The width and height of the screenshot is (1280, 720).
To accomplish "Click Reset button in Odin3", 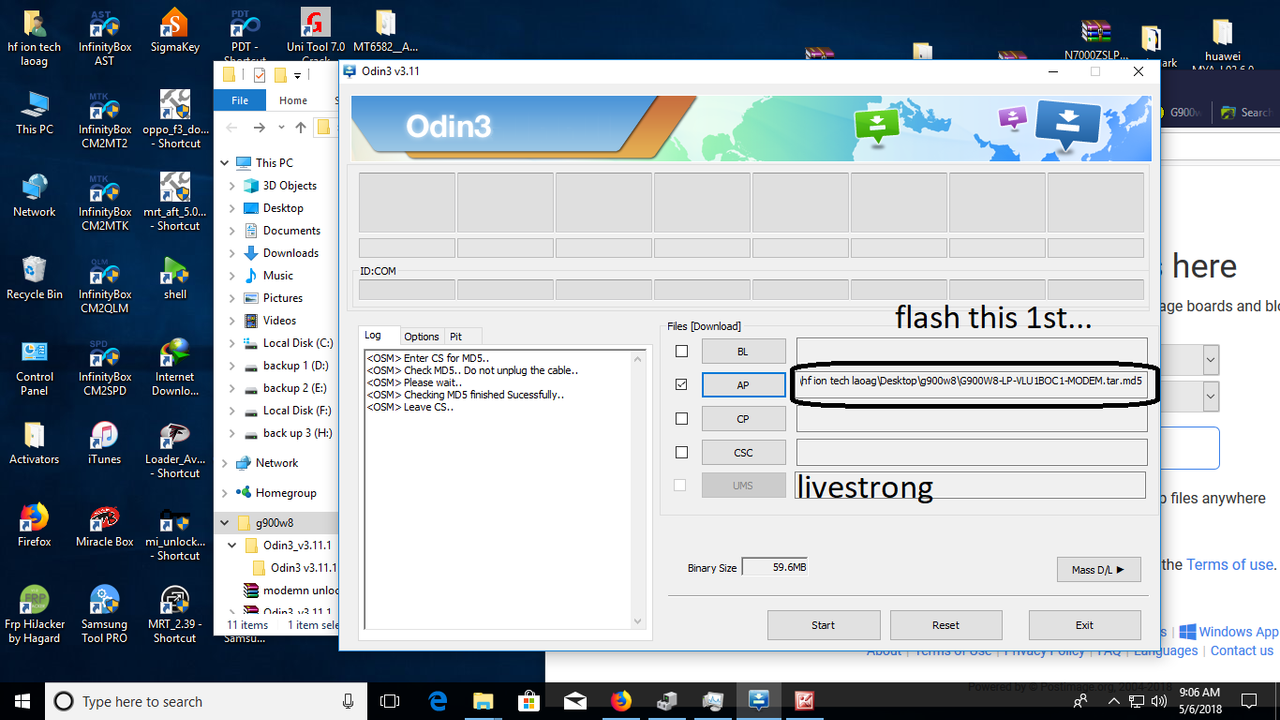I will pos(946,625).
